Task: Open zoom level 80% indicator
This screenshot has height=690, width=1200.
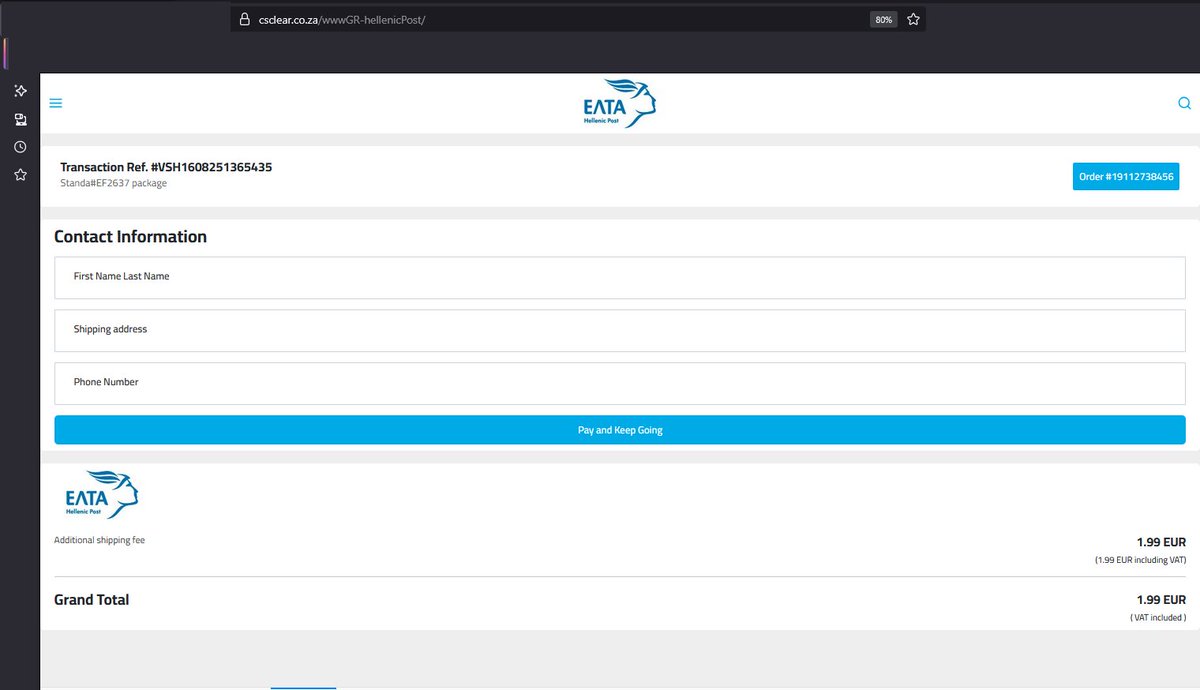Action: 883,19
